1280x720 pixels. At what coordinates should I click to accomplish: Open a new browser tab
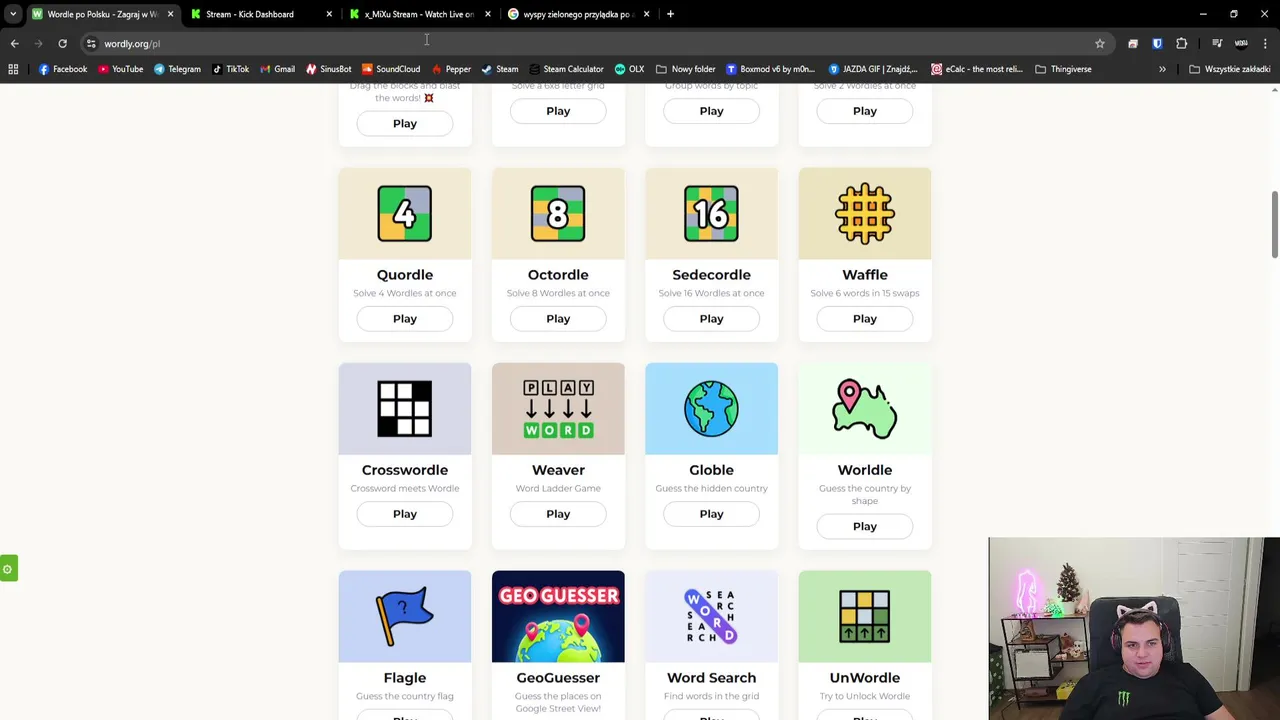(x=670, y=14)
